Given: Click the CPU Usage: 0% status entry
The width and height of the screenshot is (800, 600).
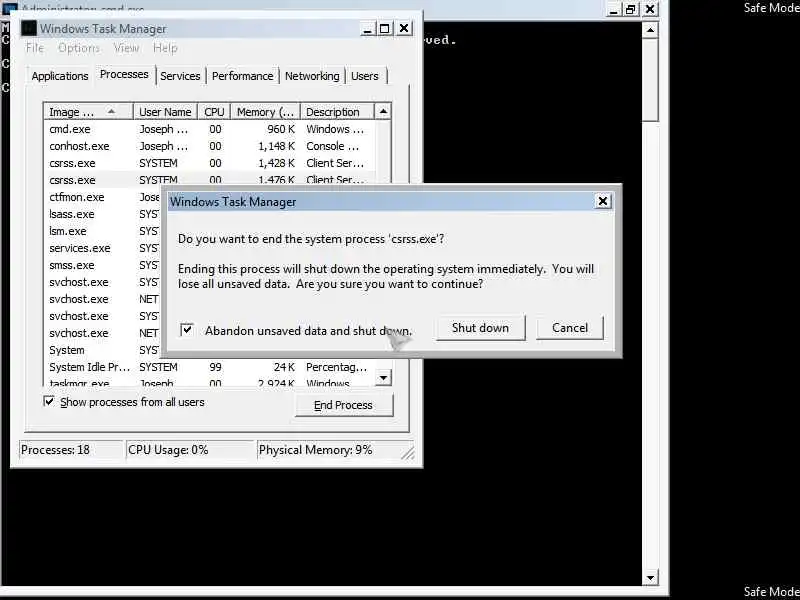Looking at the screenshot, I should click(190, 450).
